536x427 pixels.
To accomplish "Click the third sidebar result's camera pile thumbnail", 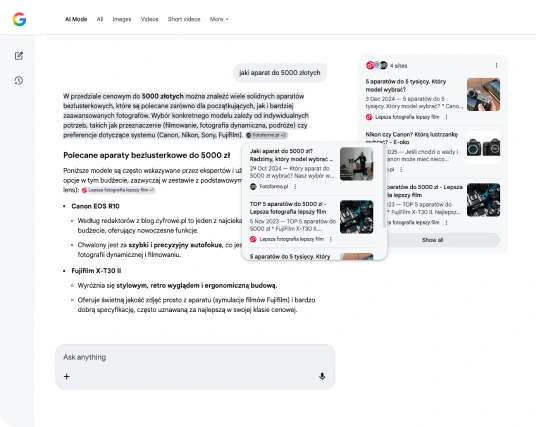I will [483, 200].
